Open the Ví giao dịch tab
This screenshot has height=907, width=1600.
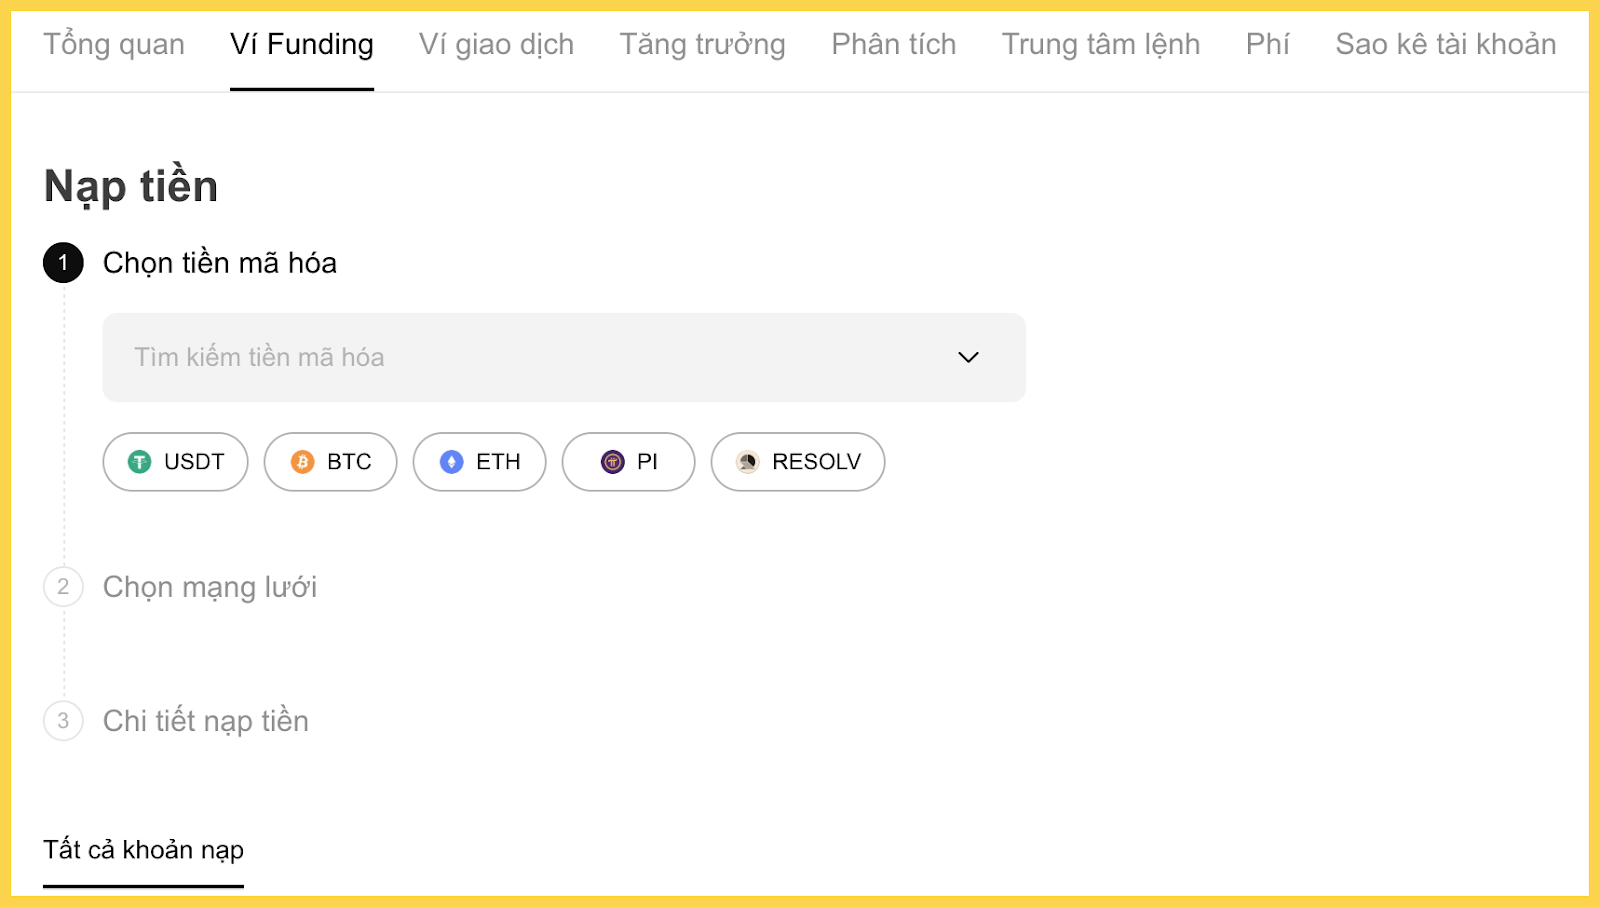click(495, 44)
